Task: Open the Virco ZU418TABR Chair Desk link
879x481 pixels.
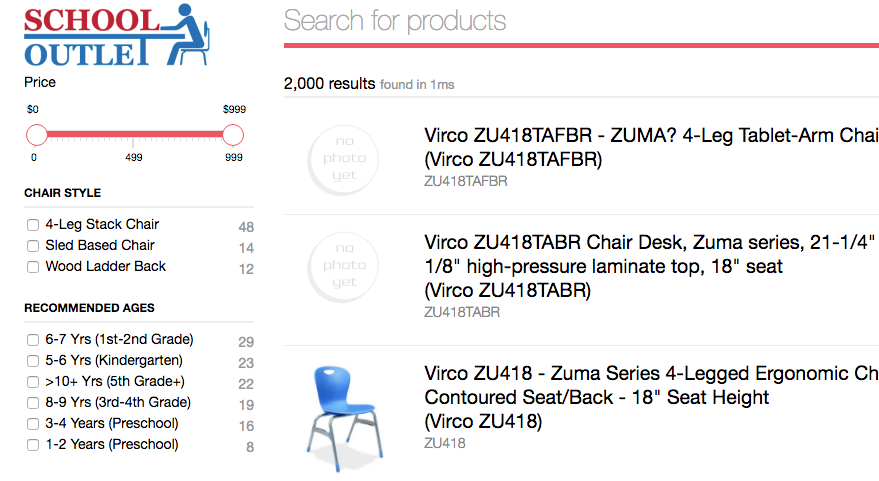Action: tap(651, 266)
